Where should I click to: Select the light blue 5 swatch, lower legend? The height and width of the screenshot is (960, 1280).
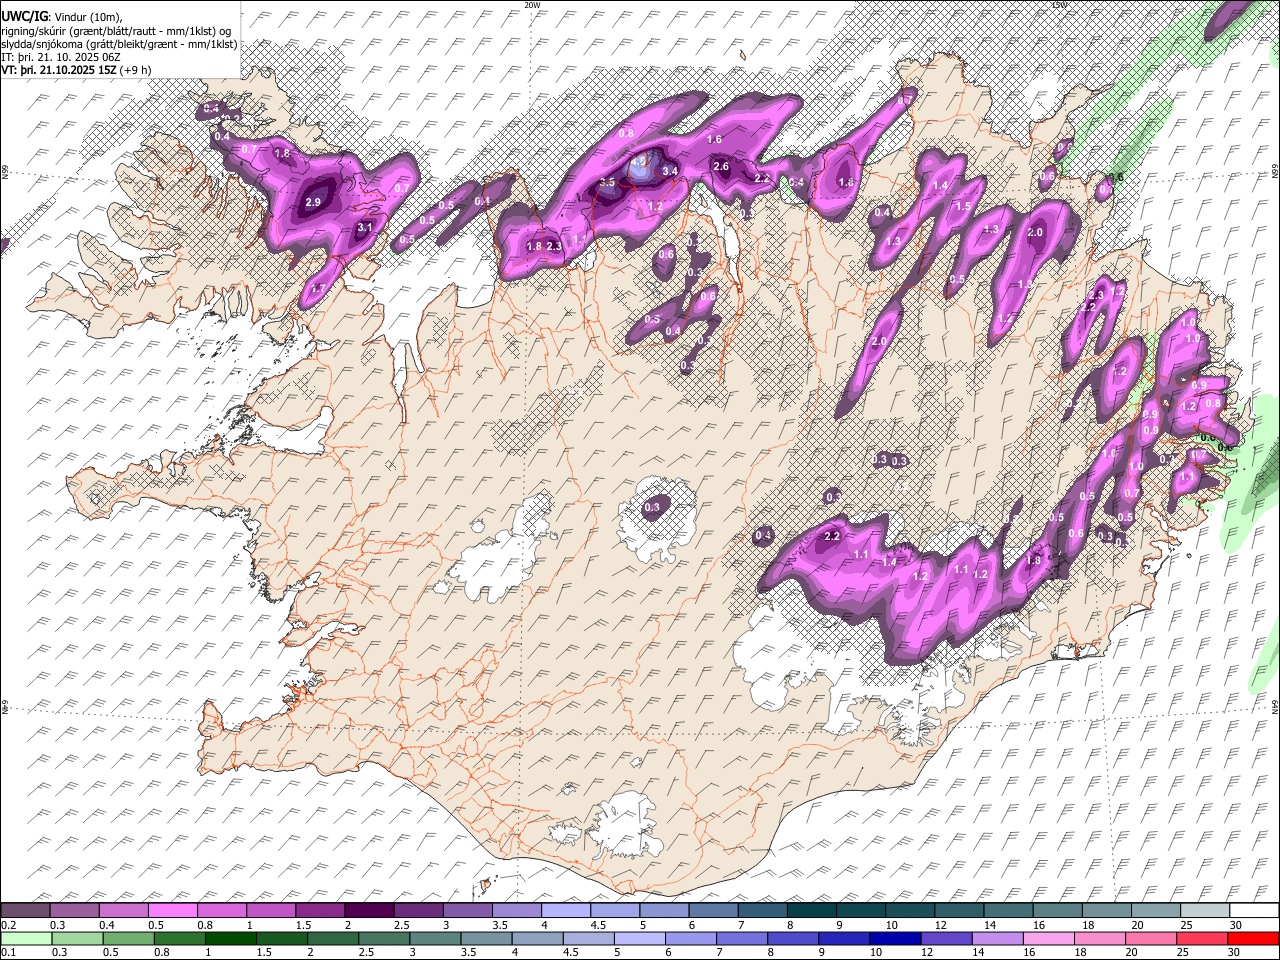coord(639,938)
